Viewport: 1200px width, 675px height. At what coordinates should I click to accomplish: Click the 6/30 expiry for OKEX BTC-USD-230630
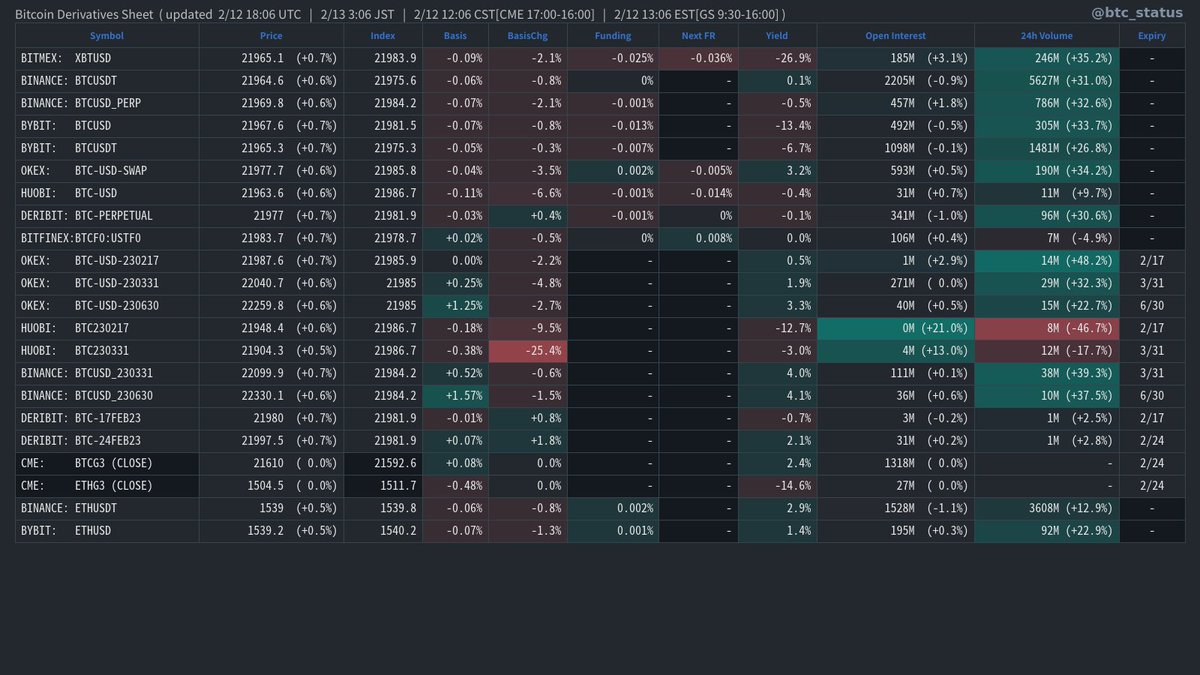pyautogui.click(x=1152, y=306)
